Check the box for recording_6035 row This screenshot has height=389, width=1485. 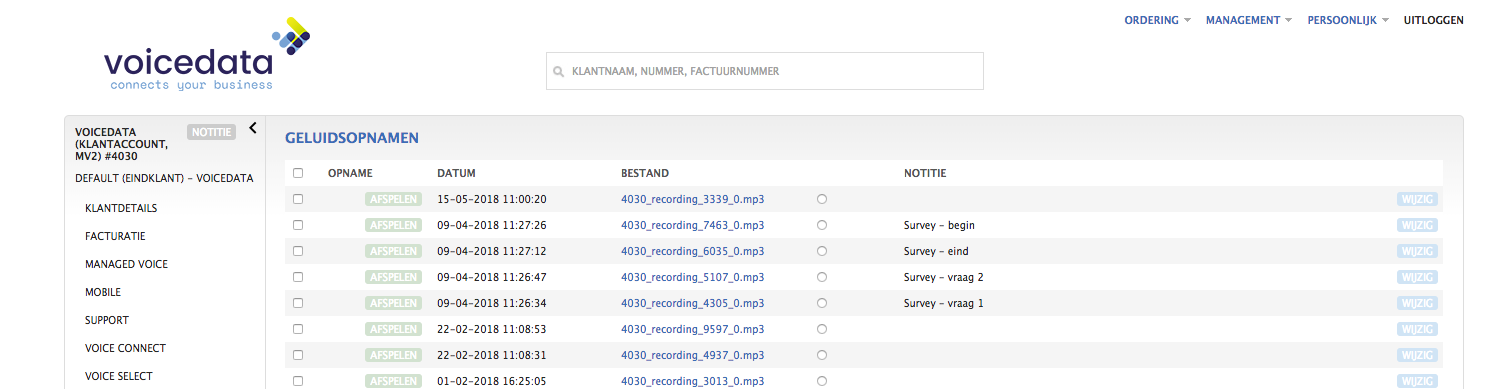298,251
